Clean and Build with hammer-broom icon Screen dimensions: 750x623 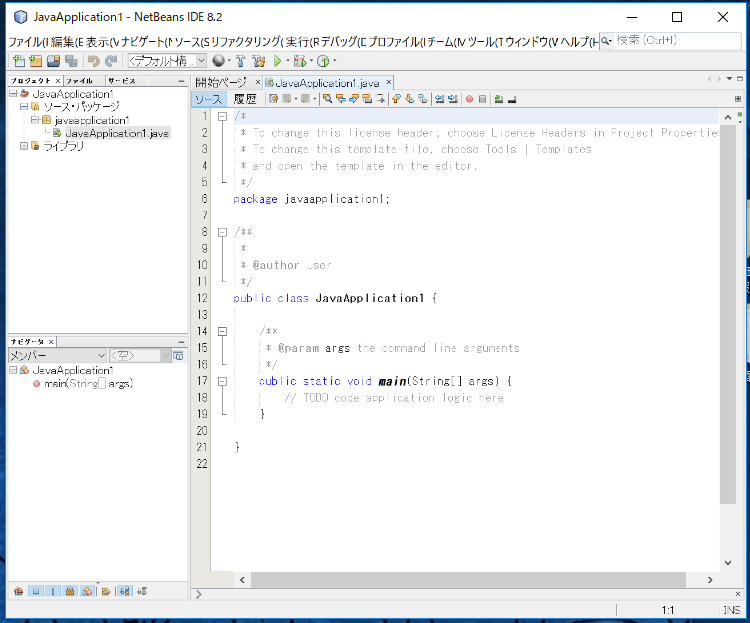[259, 61]
